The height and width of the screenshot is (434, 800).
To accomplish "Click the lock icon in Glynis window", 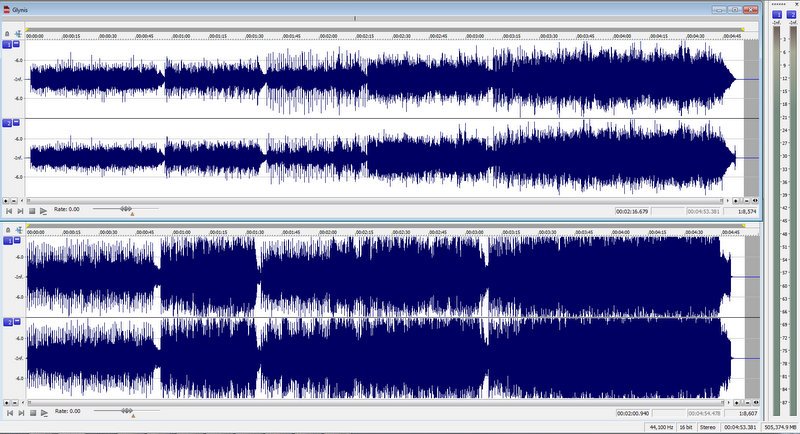I will [x=7, y=34].
